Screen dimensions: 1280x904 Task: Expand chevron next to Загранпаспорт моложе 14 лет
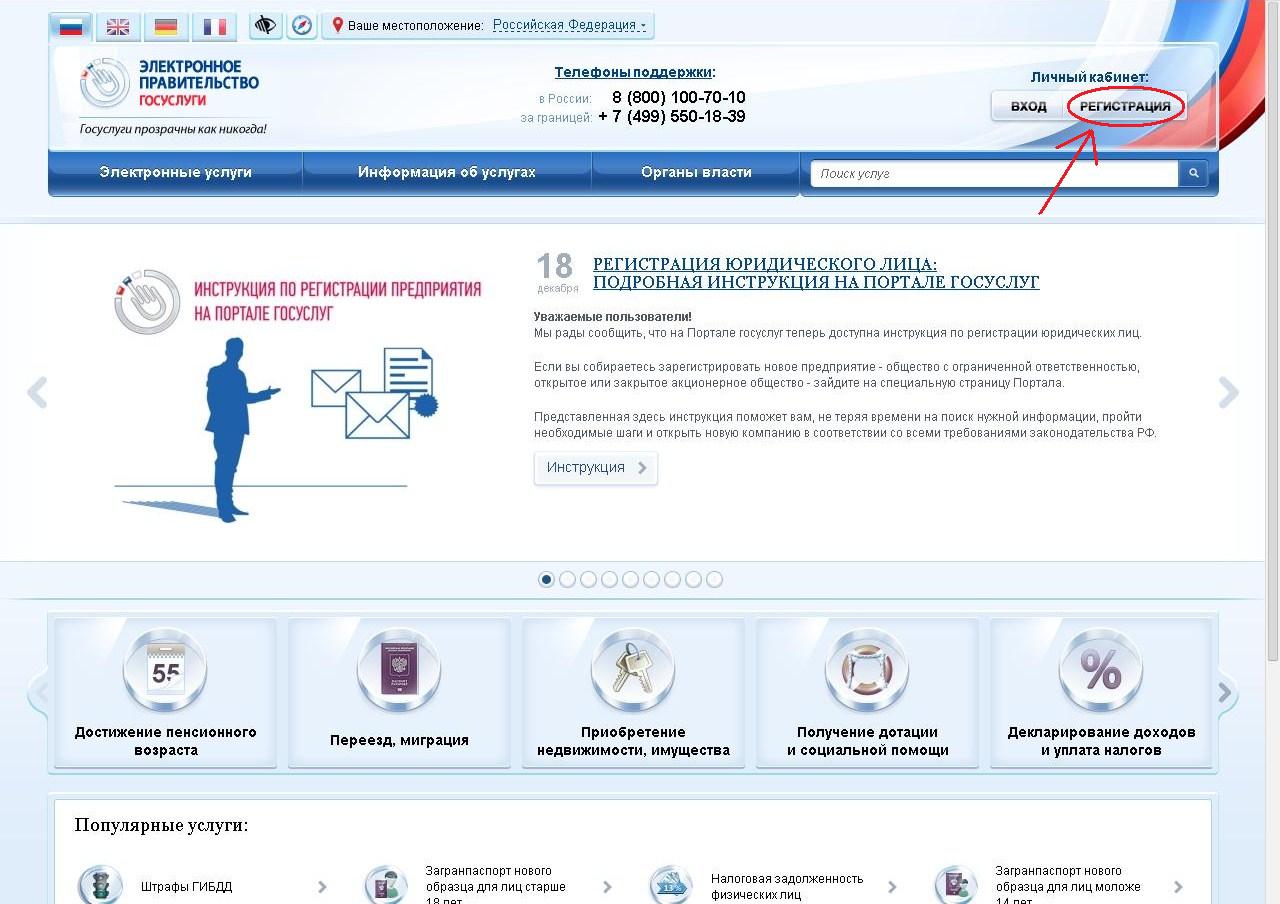click(1178, 886)
